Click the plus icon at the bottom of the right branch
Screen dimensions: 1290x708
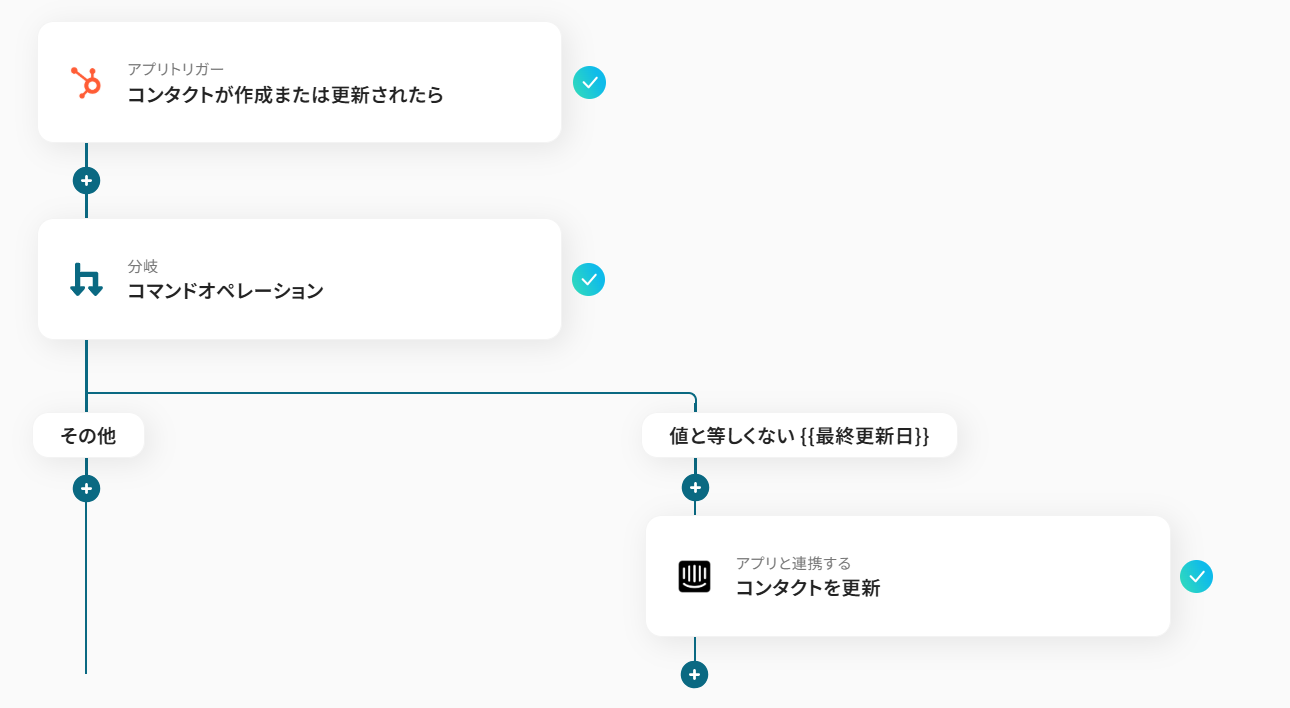[x=694, y=675]
